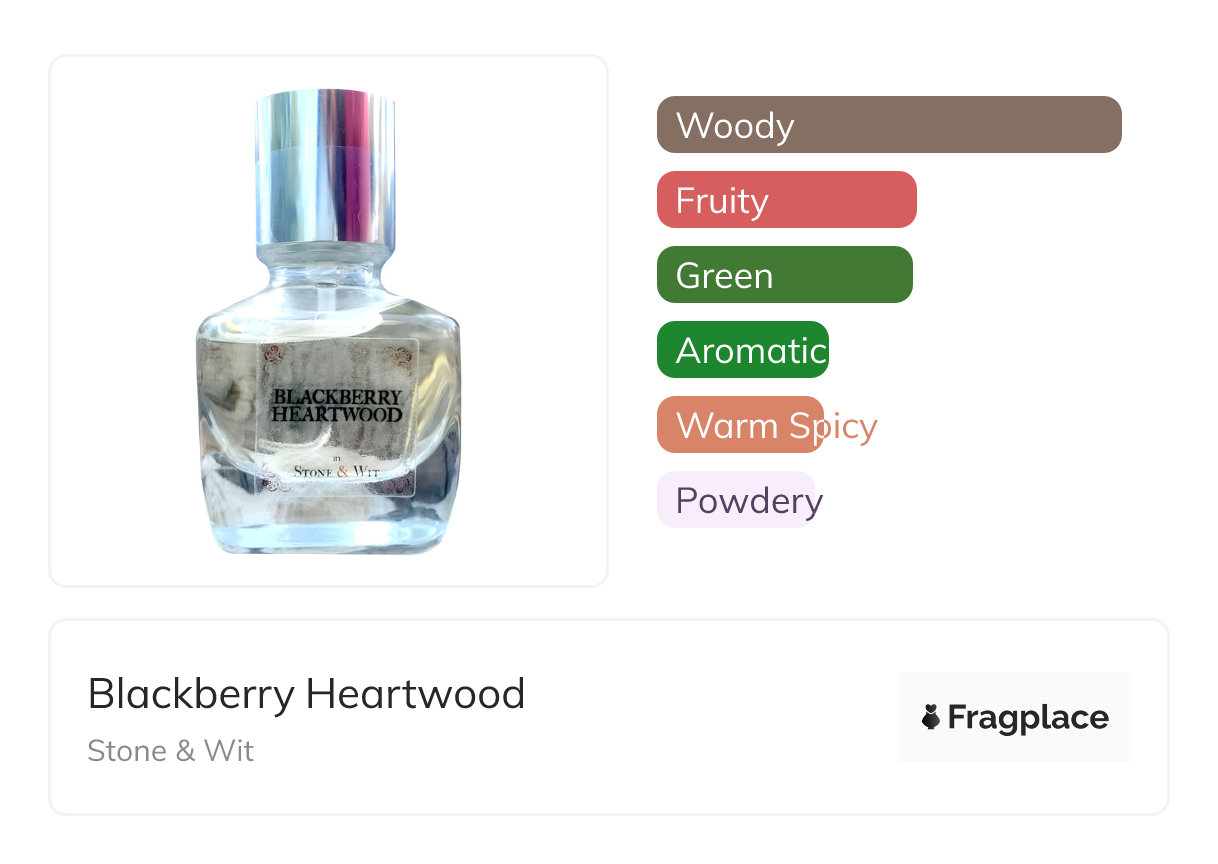Pick the Aromatic accord bar
Screen dimensions: 1218x864
pos(743,350)
